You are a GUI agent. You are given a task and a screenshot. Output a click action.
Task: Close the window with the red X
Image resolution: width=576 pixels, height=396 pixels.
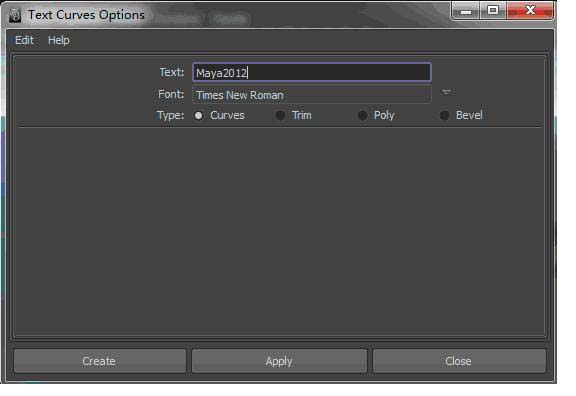530,10
